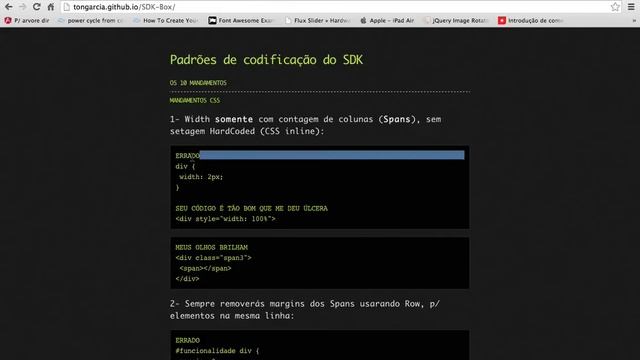The height and width of the screenshot is (360, 640).
Task: Open the 'Apple - iPad Air' bookmark
Action: click(x=387, y=20)
